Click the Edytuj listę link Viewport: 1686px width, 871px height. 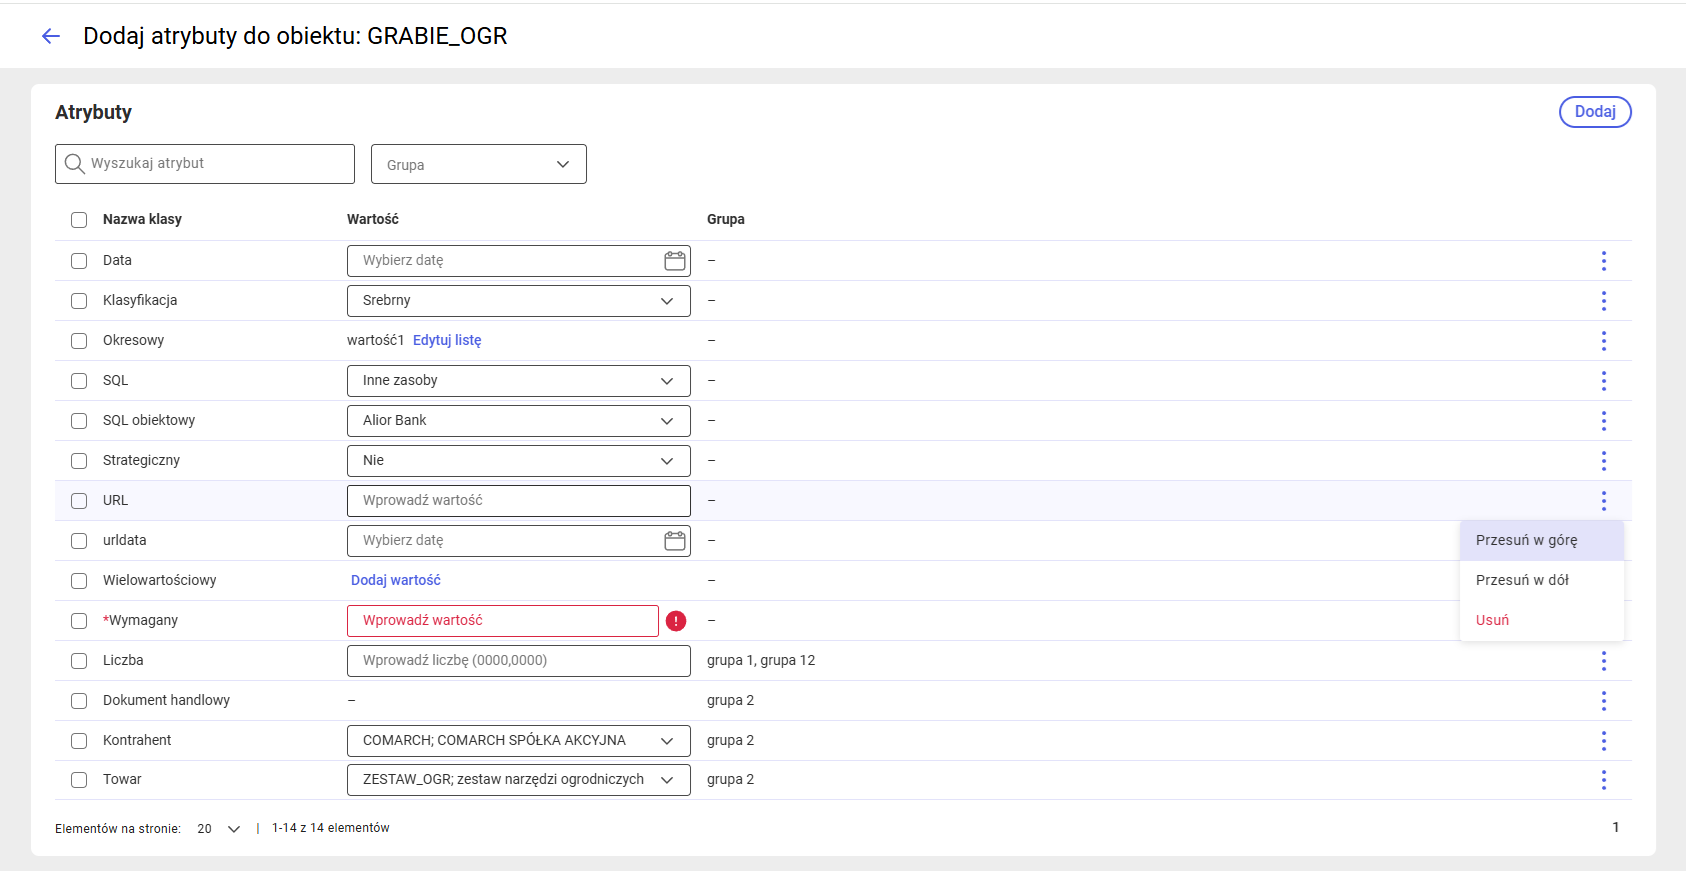(447, 340)
